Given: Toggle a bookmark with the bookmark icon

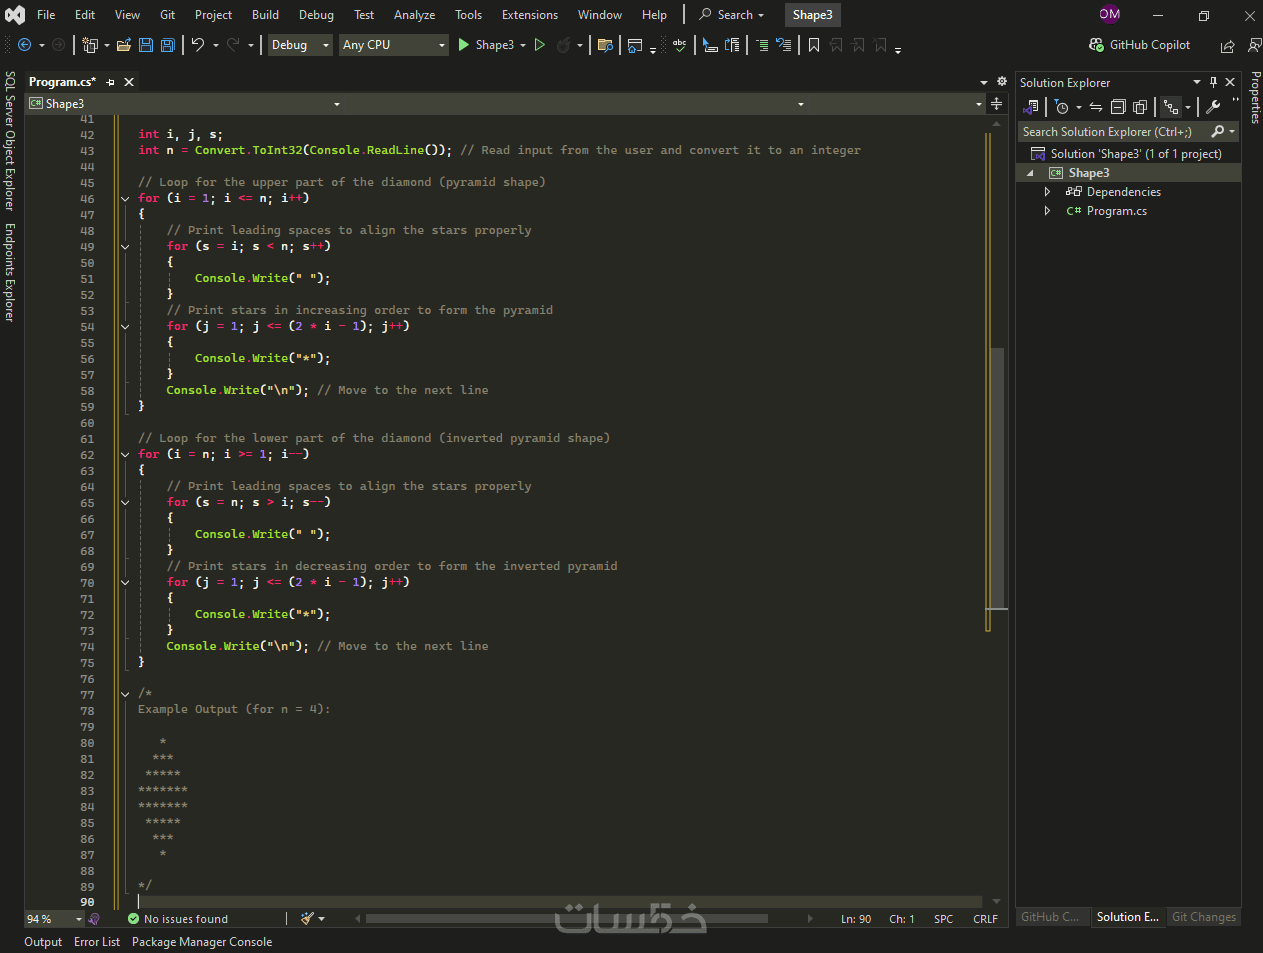Looking at the screenshot, I should click(x=814, y=45).
